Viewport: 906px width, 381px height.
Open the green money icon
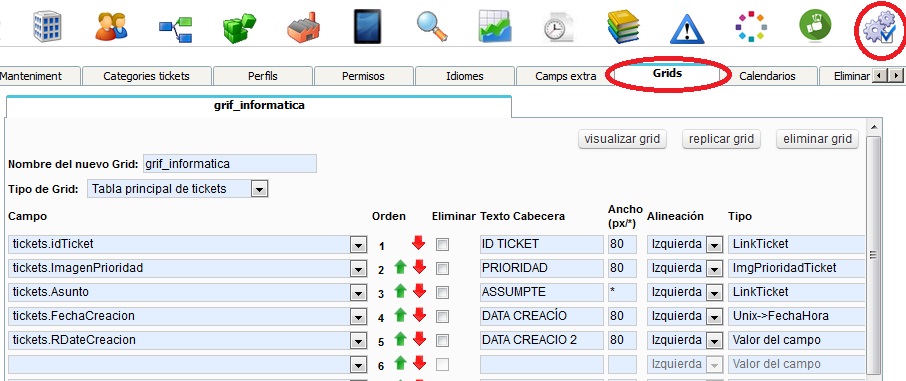815,26
